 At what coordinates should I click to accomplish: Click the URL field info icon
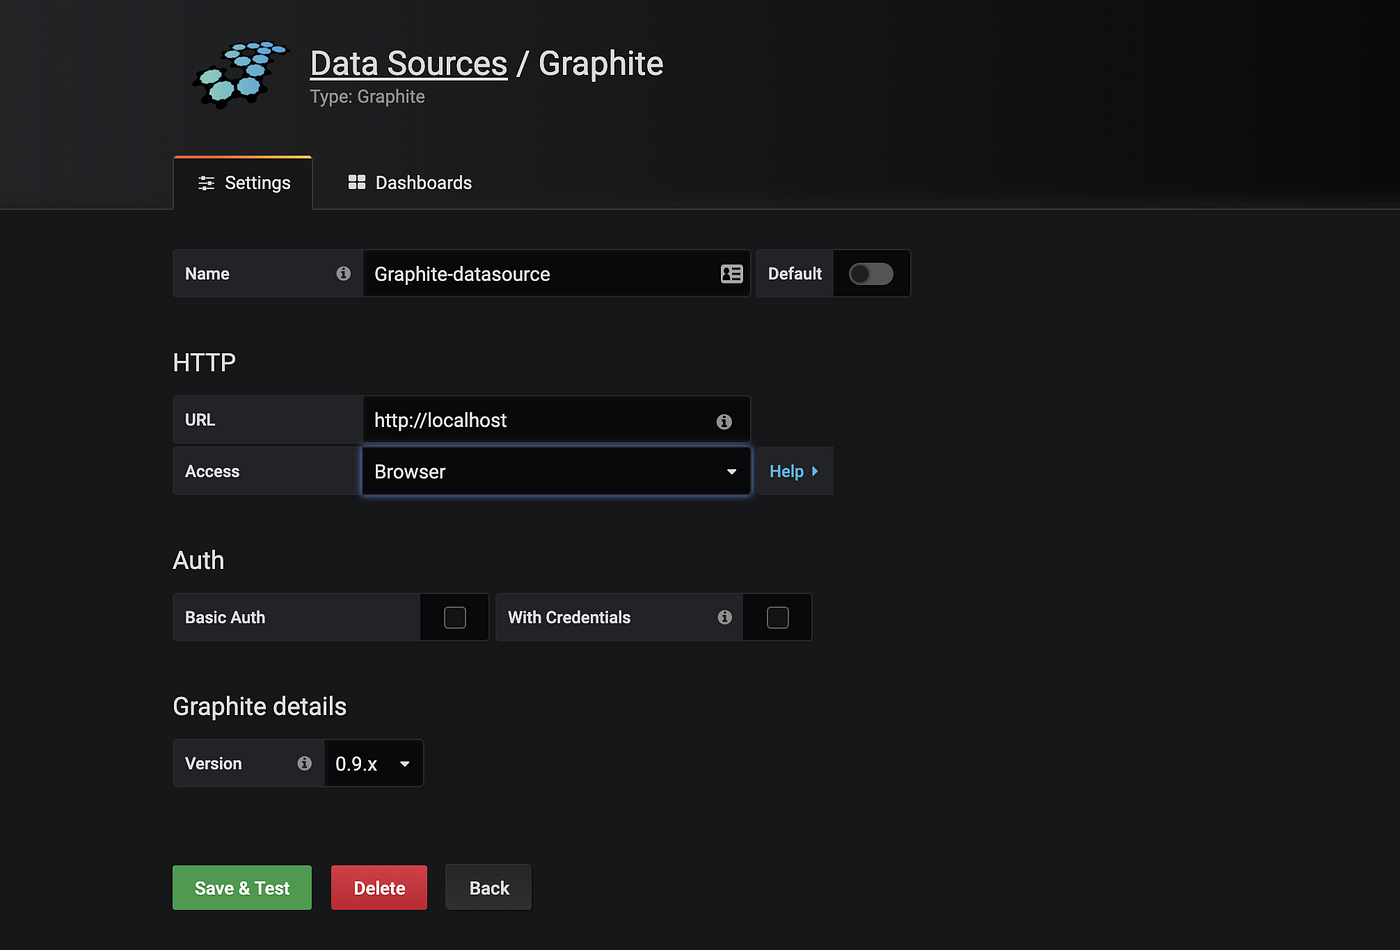[x=724, y=422]
